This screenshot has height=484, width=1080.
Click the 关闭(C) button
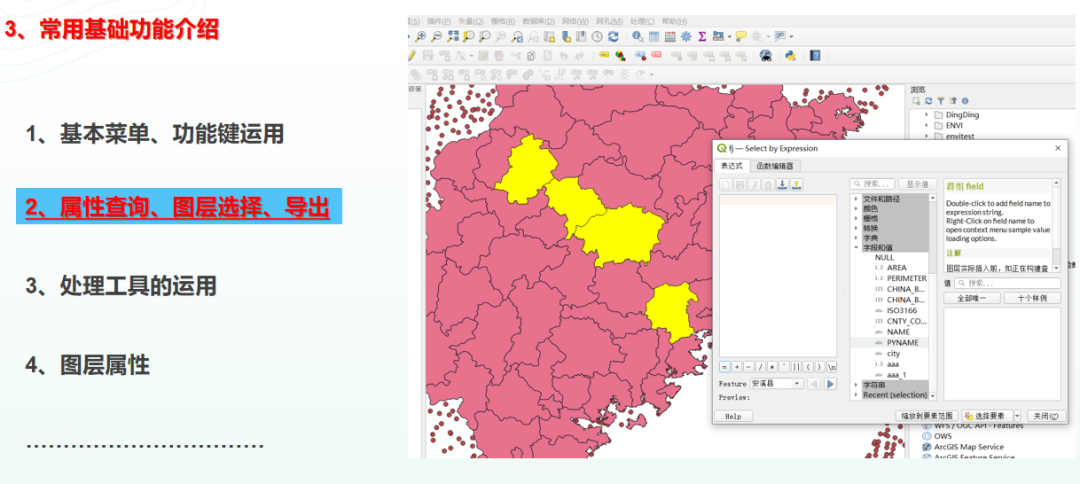click(x=1046, y=417)
